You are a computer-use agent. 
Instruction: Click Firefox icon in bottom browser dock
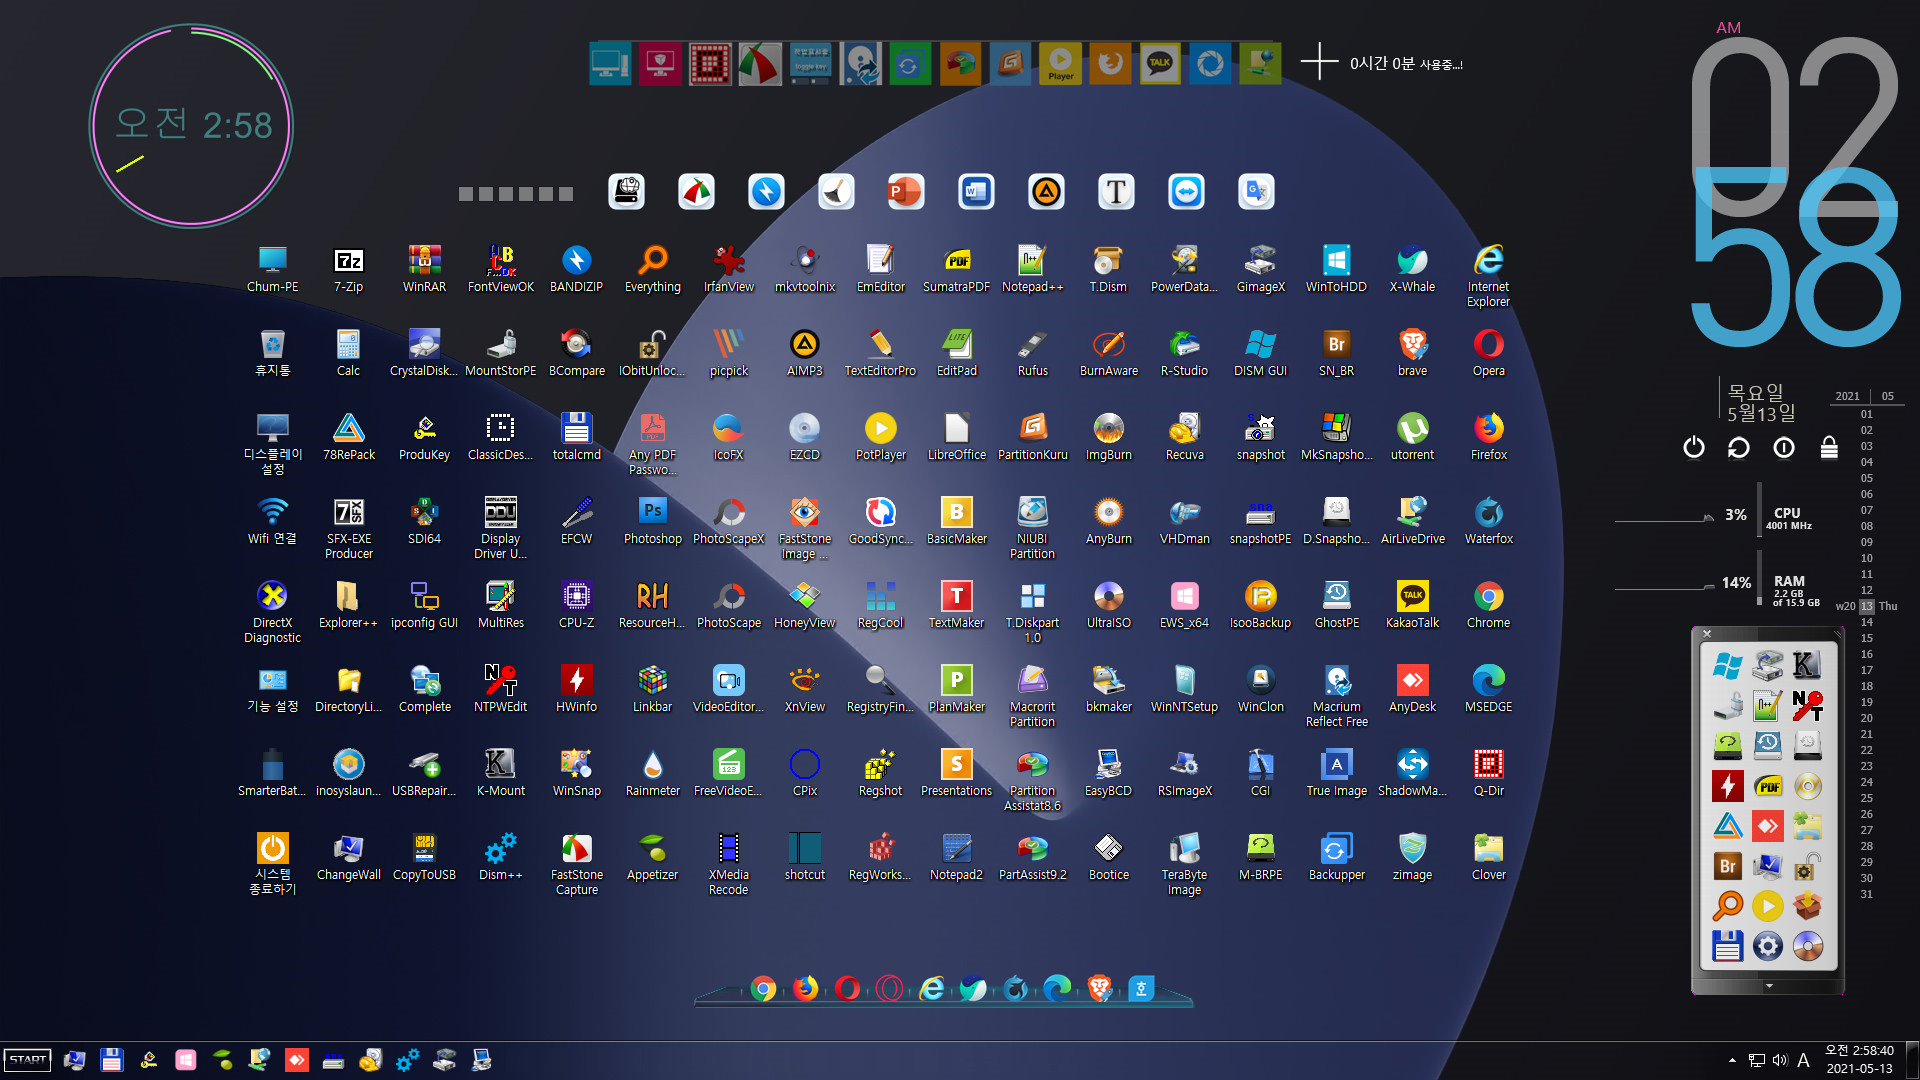point(805,989)
